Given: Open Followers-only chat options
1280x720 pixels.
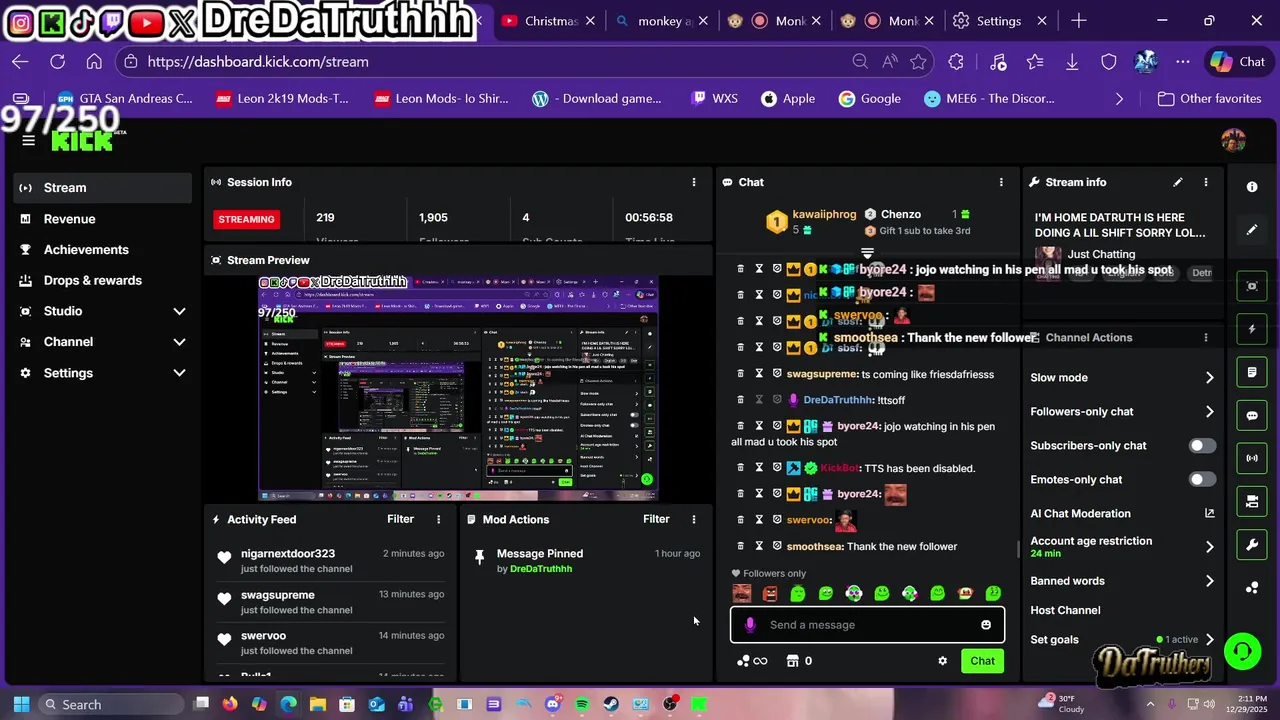Looking at the screenshot, I should tap(1122, 412).
